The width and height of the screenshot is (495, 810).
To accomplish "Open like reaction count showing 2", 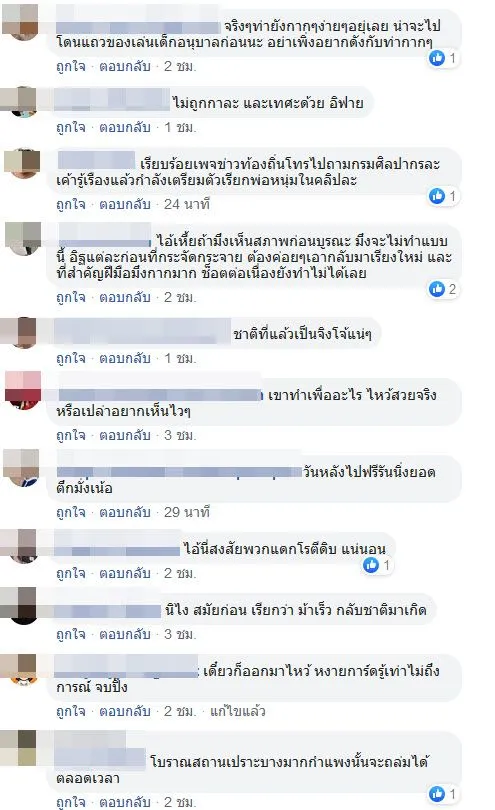I will click(443, 289).
